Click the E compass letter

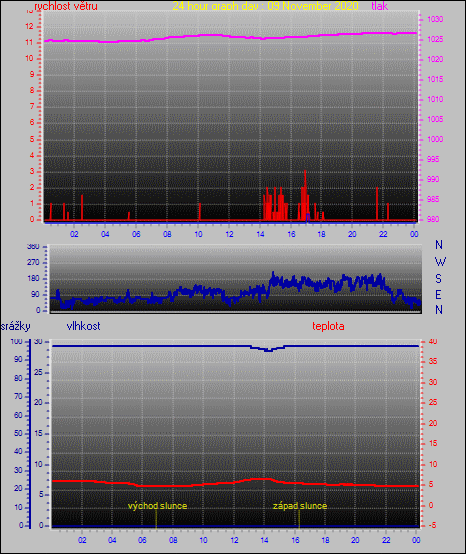[x=438, y=294]
